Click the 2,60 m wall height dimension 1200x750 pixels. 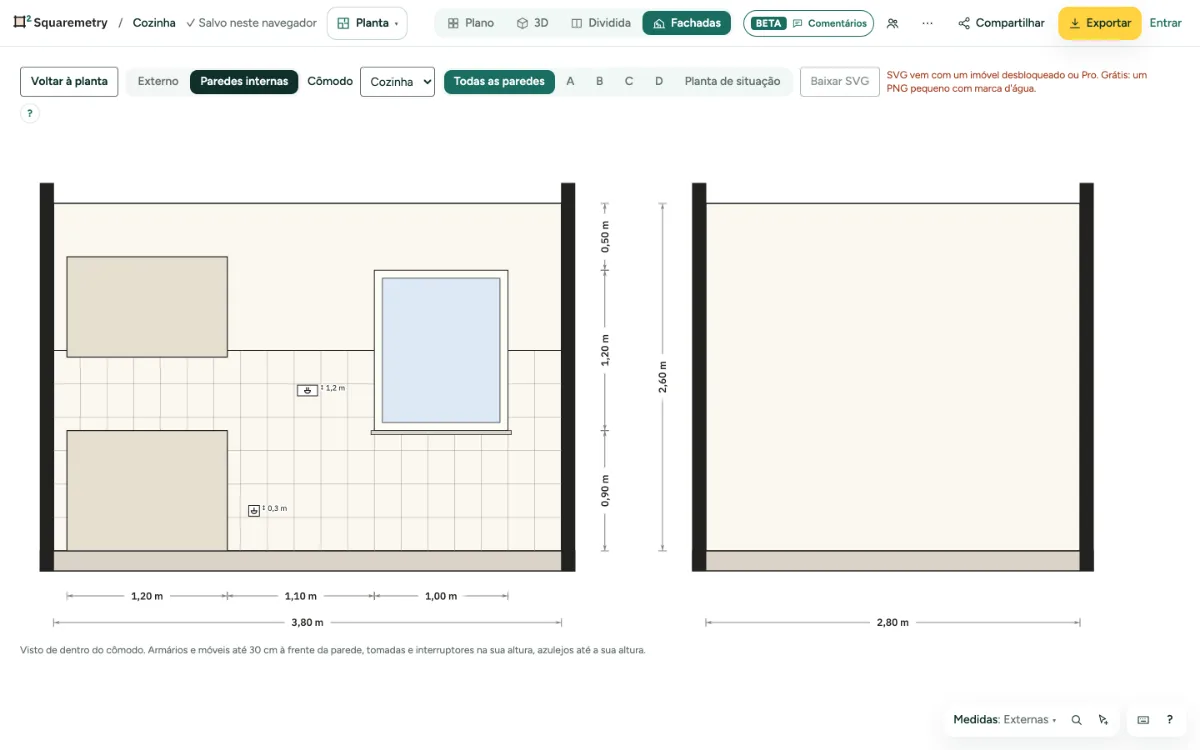tap(662, 377)
